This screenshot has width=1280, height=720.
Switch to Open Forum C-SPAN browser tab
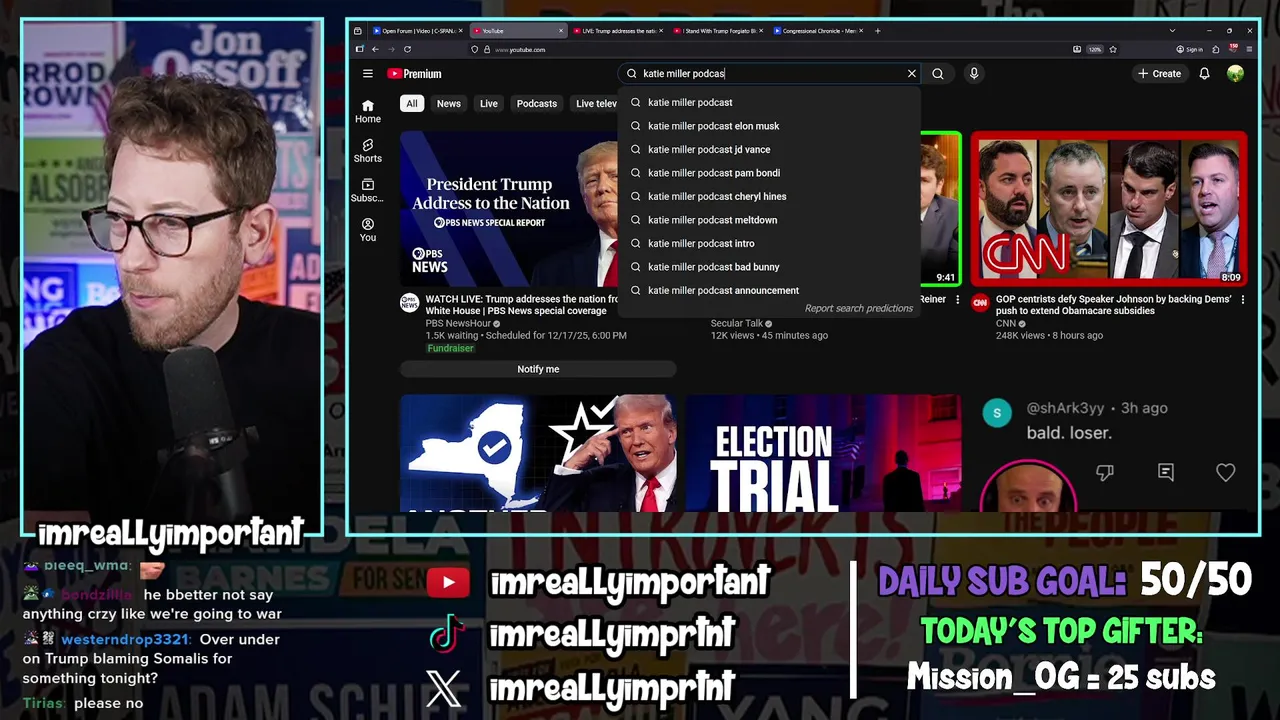pyautogui.click(x=418, y=31)
